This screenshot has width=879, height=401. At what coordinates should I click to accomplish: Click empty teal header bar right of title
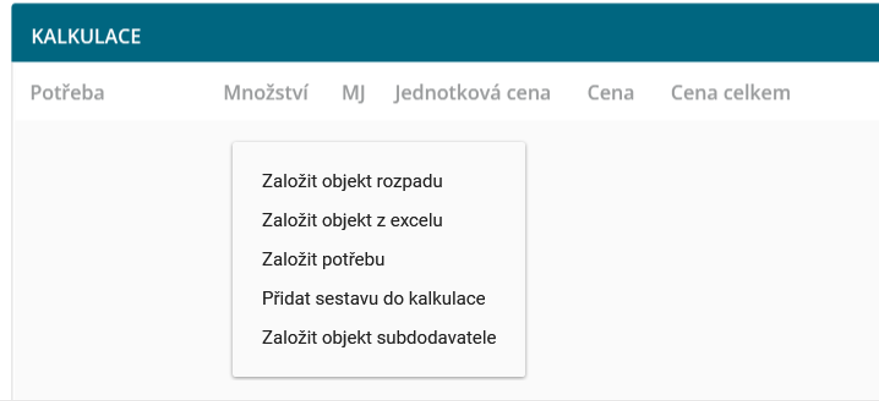500,37
